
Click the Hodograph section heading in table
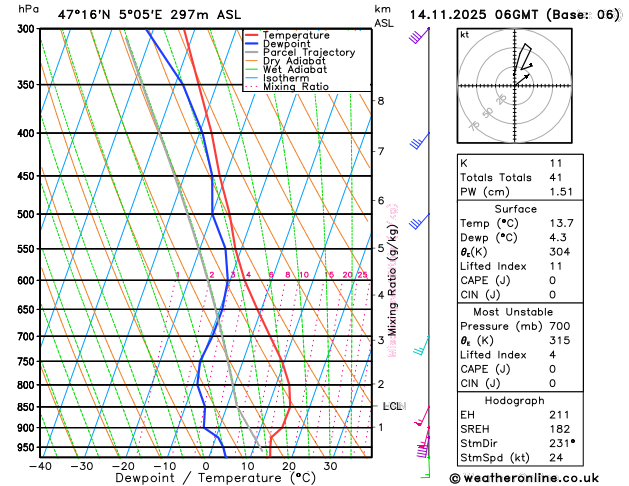515,401
